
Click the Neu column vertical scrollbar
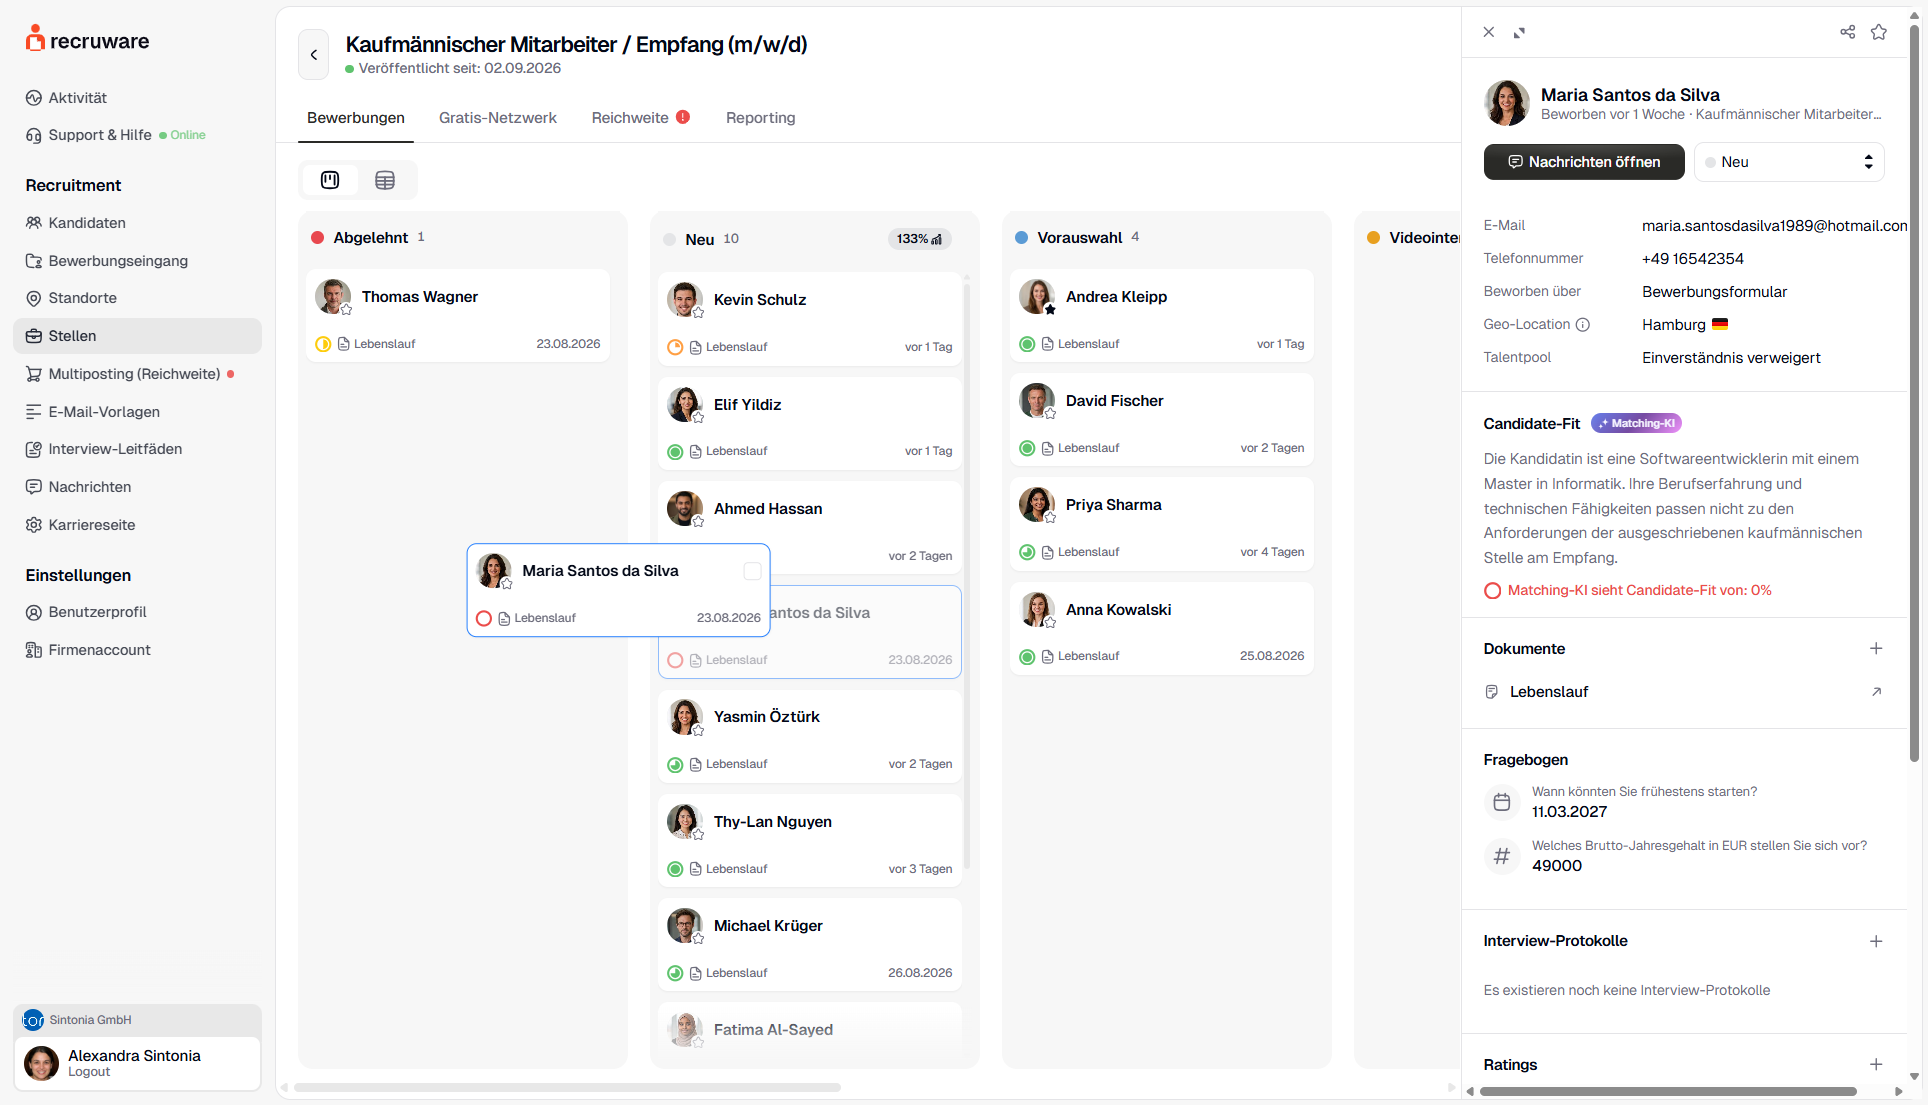point(966,575)
